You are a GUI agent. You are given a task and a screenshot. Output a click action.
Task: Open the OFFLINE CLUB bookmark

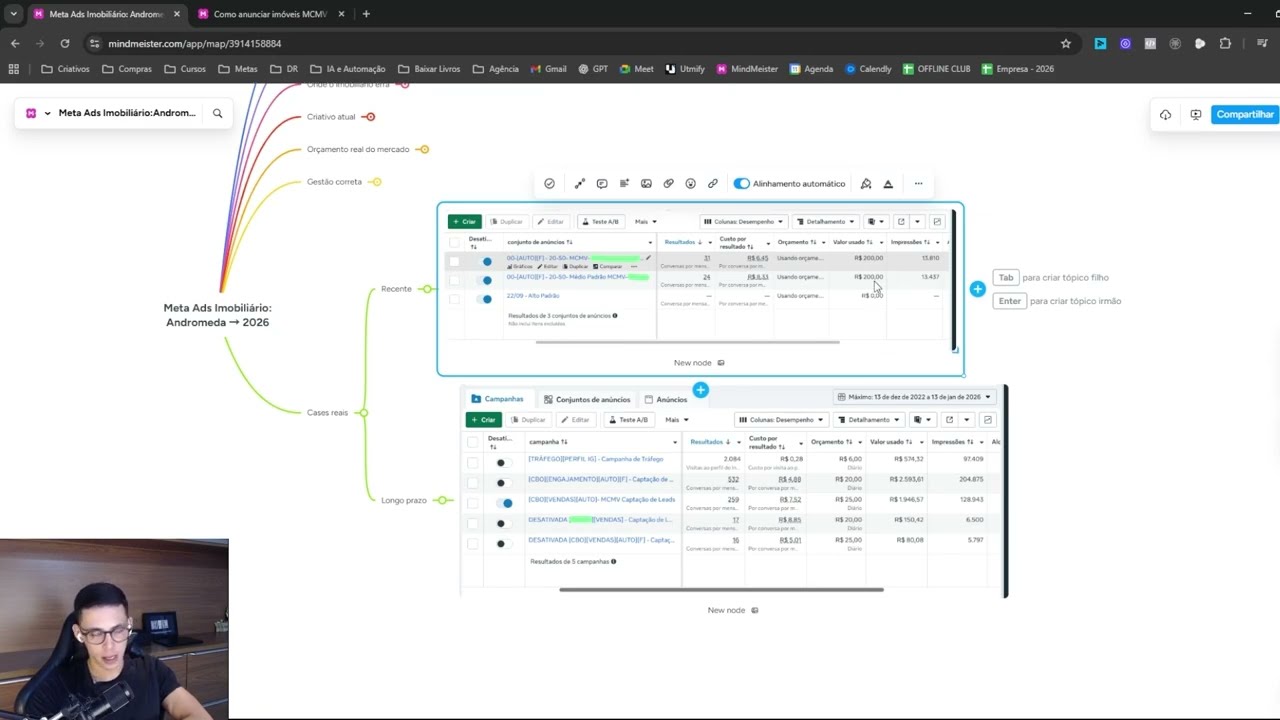pos(937,69)
